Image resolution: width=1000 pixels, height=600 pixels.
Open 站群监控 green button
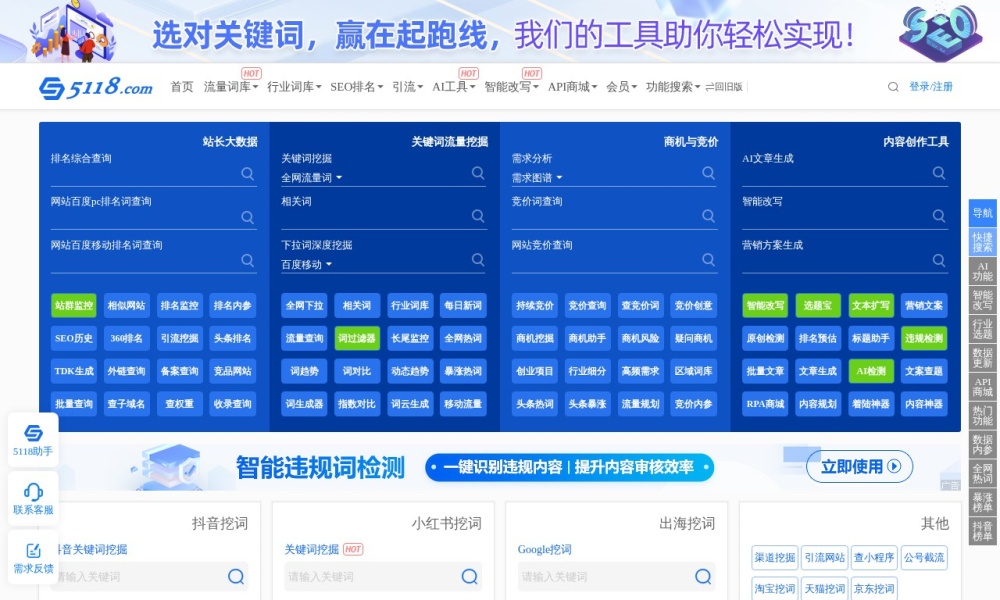(74, 305)
